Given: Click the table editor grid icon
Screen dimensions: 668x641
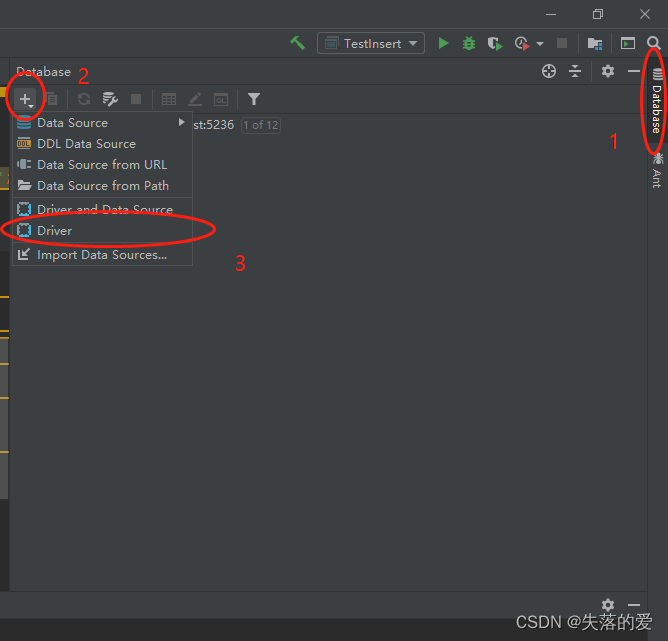Looking at the screenshot, I should pos(169,99).
